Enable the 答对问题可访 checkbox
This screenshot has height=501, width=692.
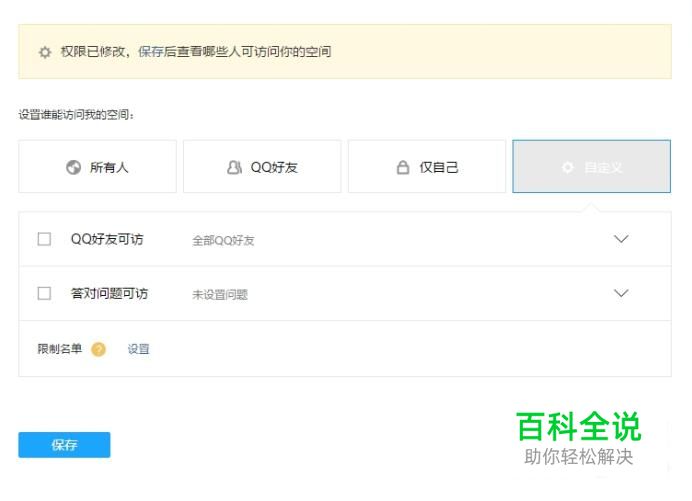(x=44, y=294)
